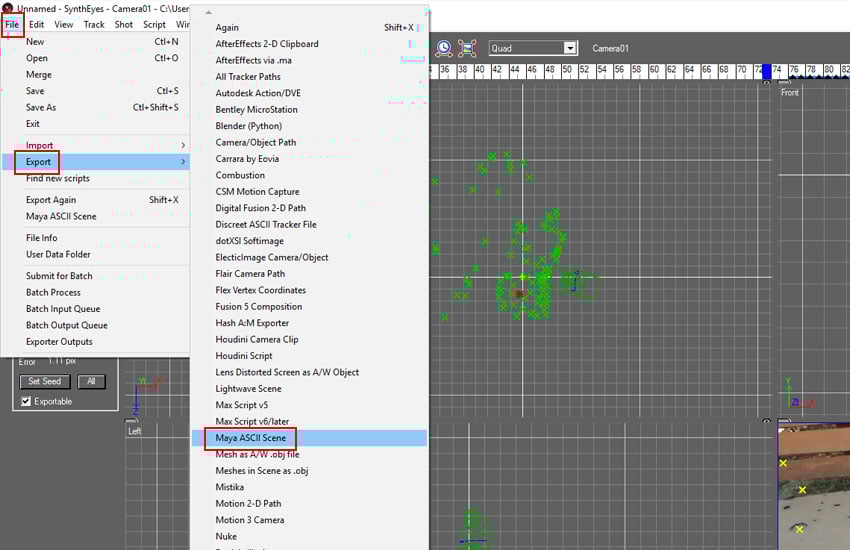
Task: Select Digital Fusion 2-D Path exporter
Action: pos(310,208)
